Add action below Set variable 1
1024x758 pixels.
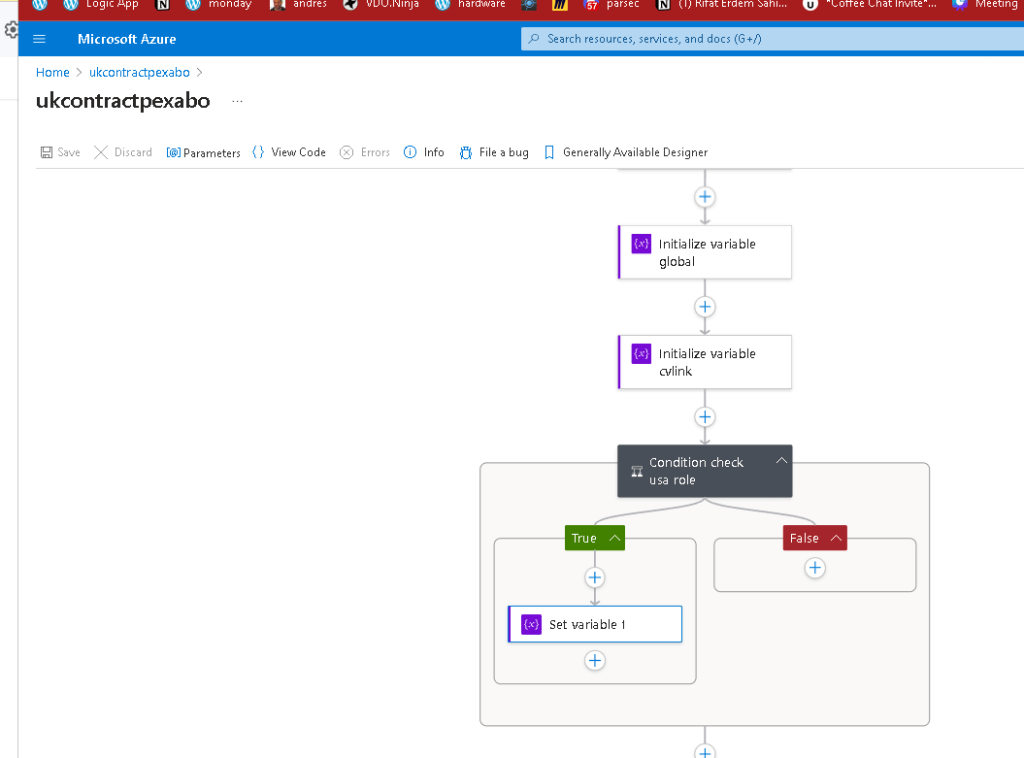tap(594, 661)
